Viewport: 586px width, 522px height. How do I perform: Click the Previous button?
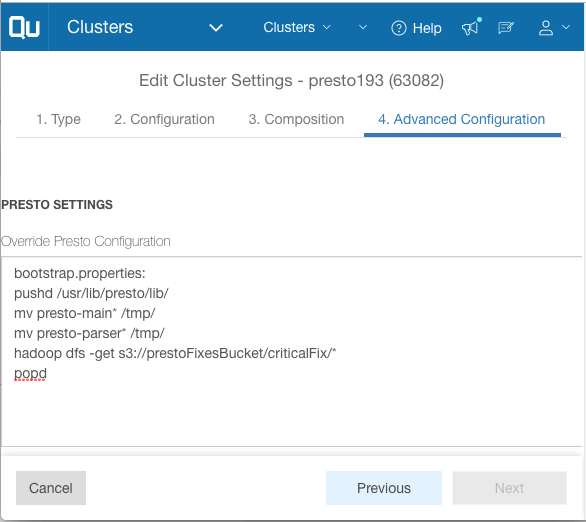(384, 488)
